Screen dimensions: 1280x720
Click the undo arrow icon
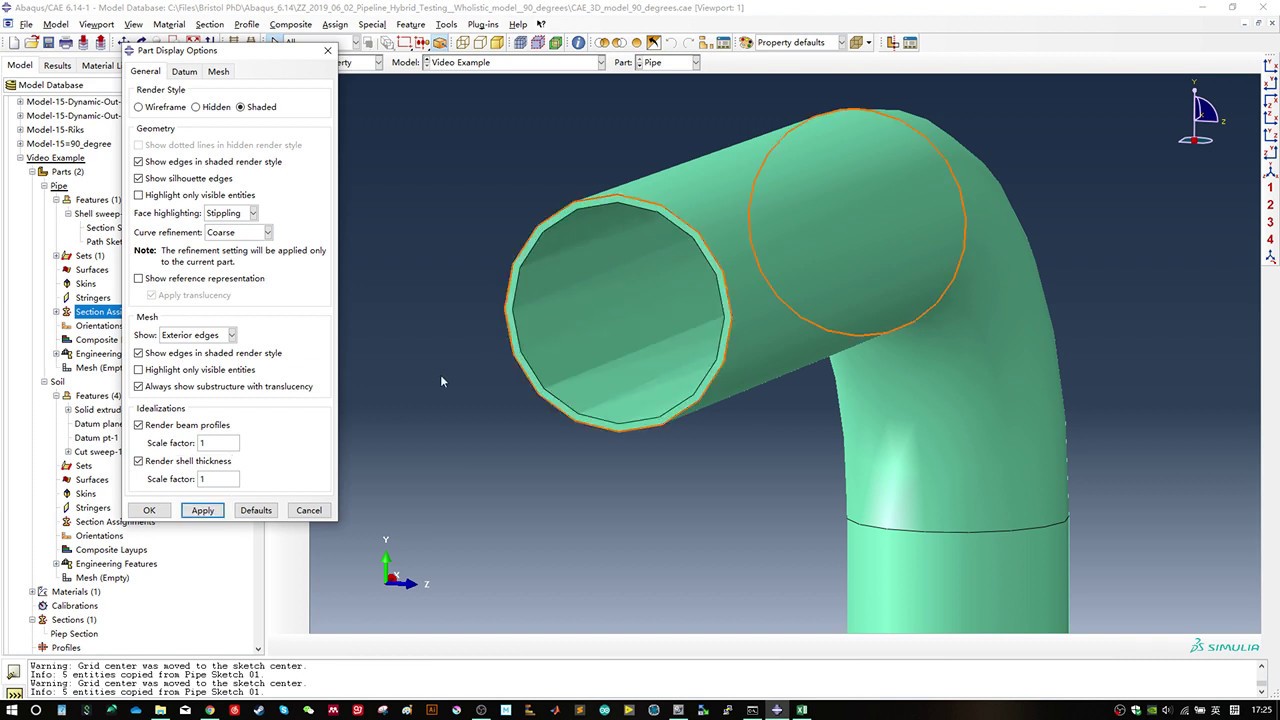tap(670, 42)
